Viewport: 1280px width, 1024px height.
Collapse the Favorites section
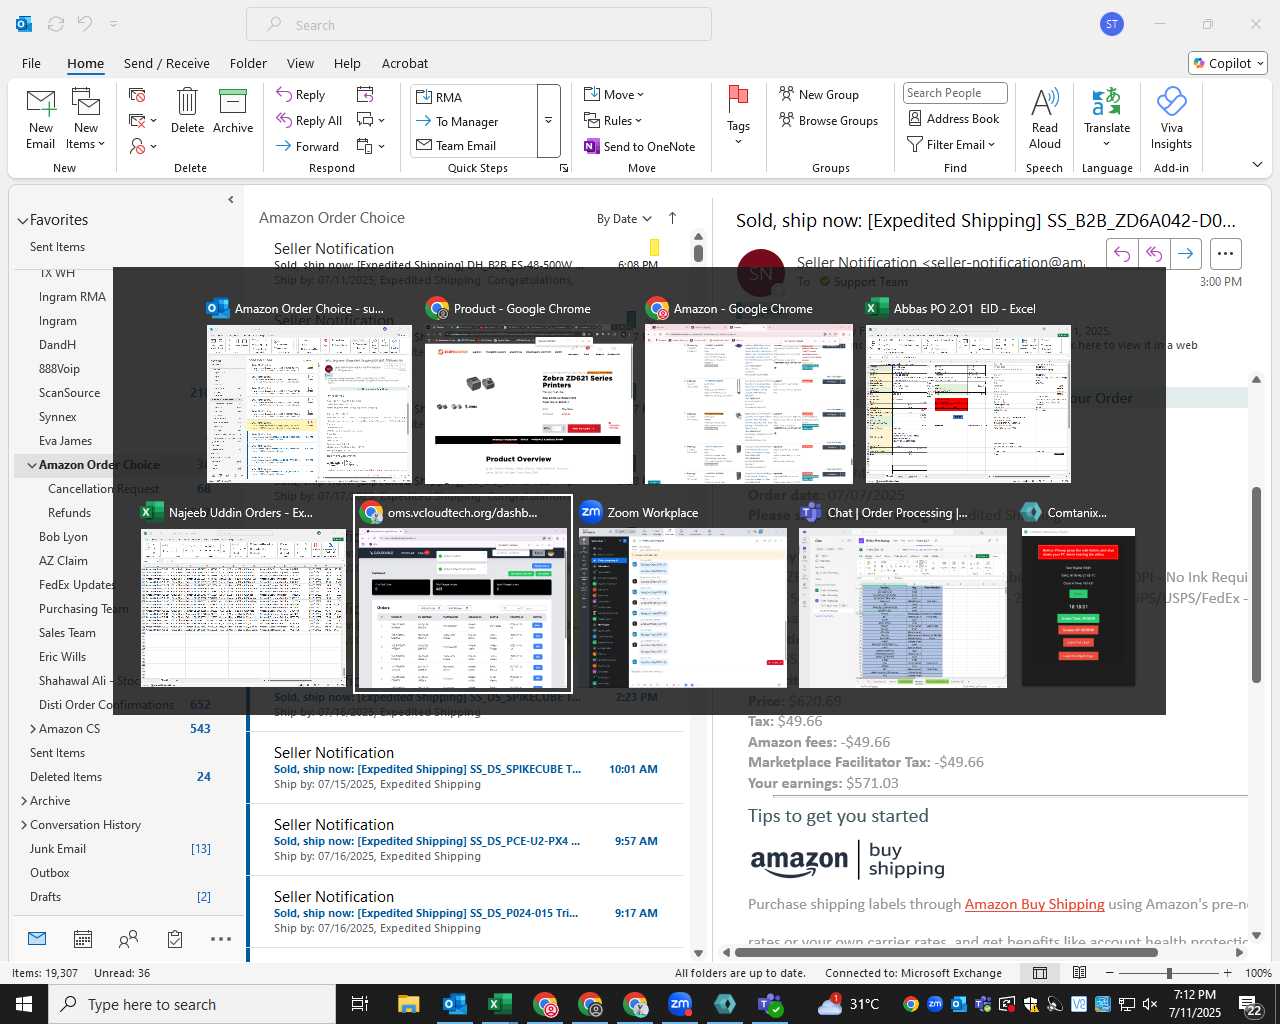pyautogui.click(x=23, y=220)
